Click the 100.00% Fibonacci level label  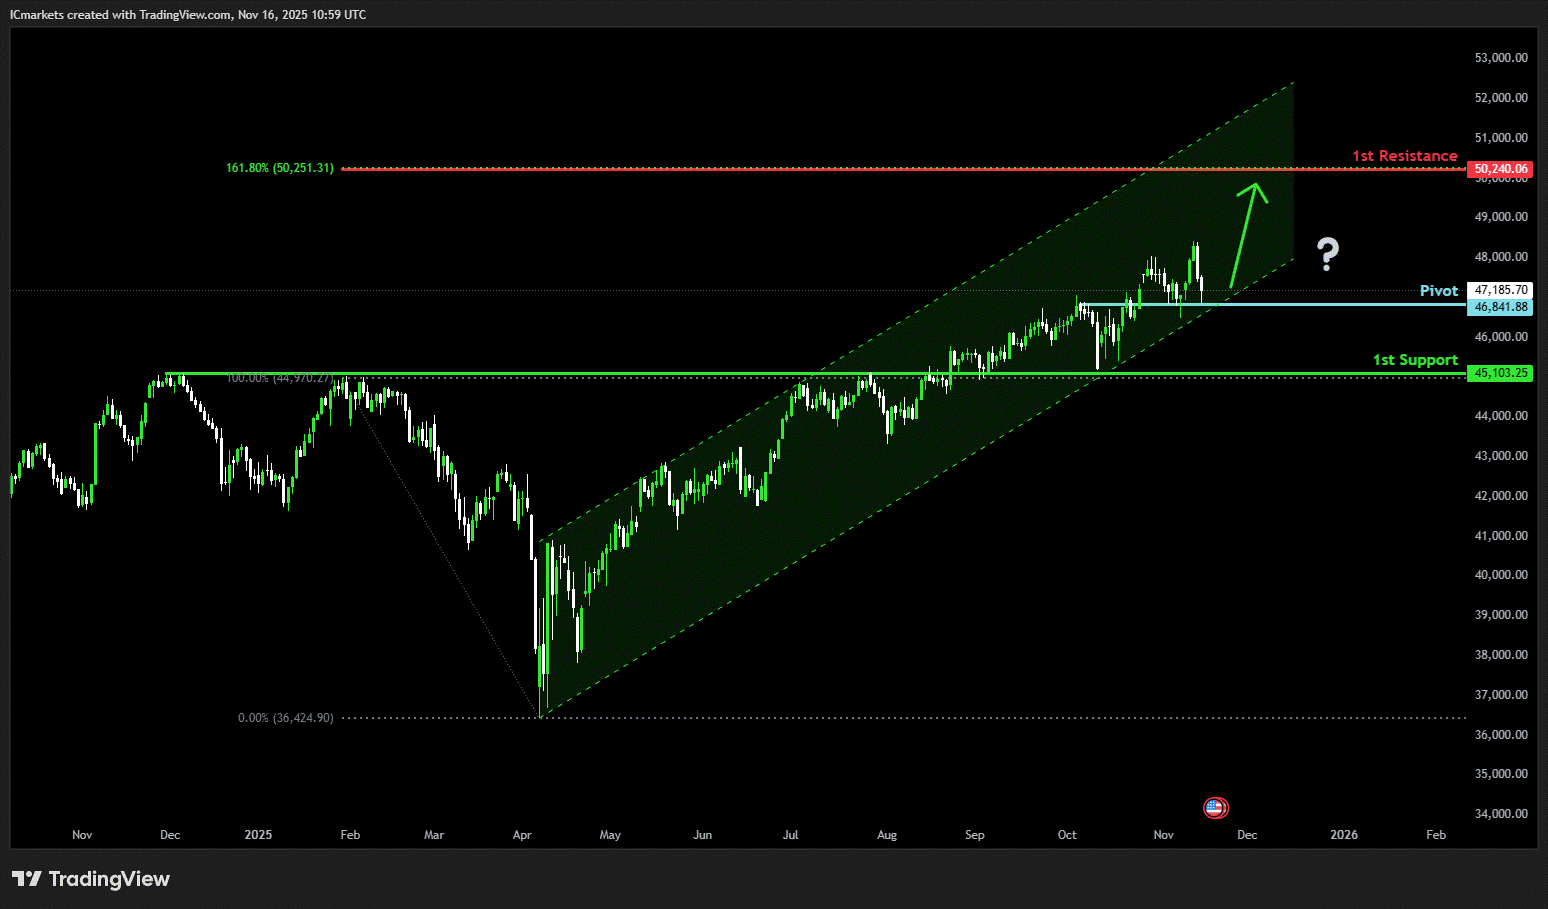tap(279, 378)
